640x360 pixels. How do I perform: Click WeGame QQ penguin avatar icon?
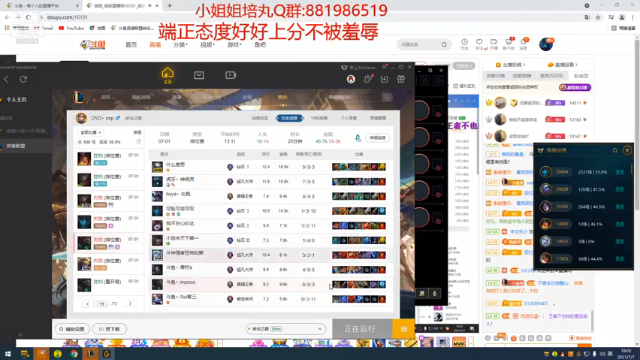pos(351,79)
